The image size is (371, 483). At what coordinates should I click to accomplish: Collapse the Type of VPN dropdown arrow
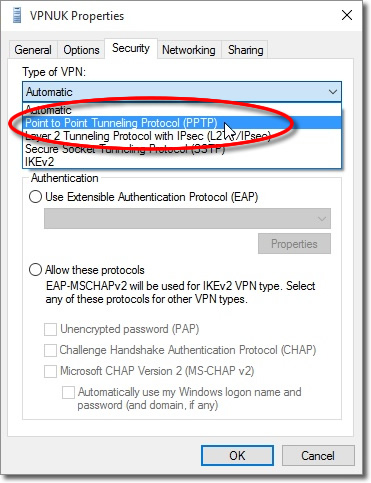click(332, 92)
